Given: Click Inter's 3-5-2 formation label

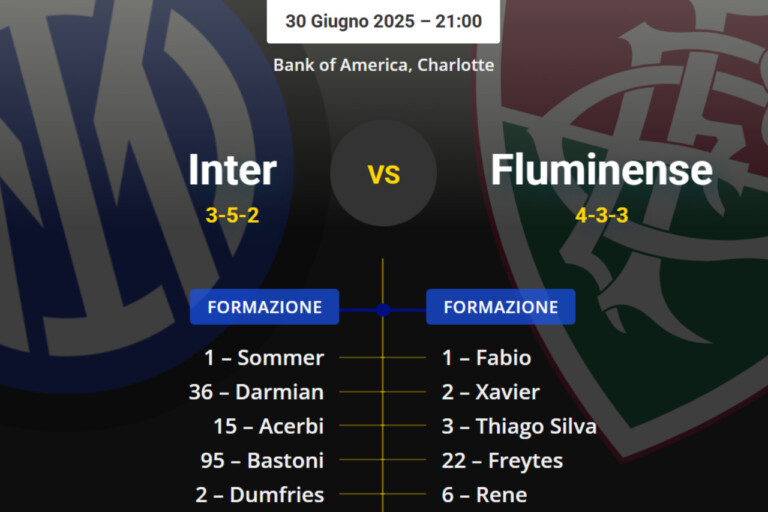Looking at the screenshot, I should point(232,215).
